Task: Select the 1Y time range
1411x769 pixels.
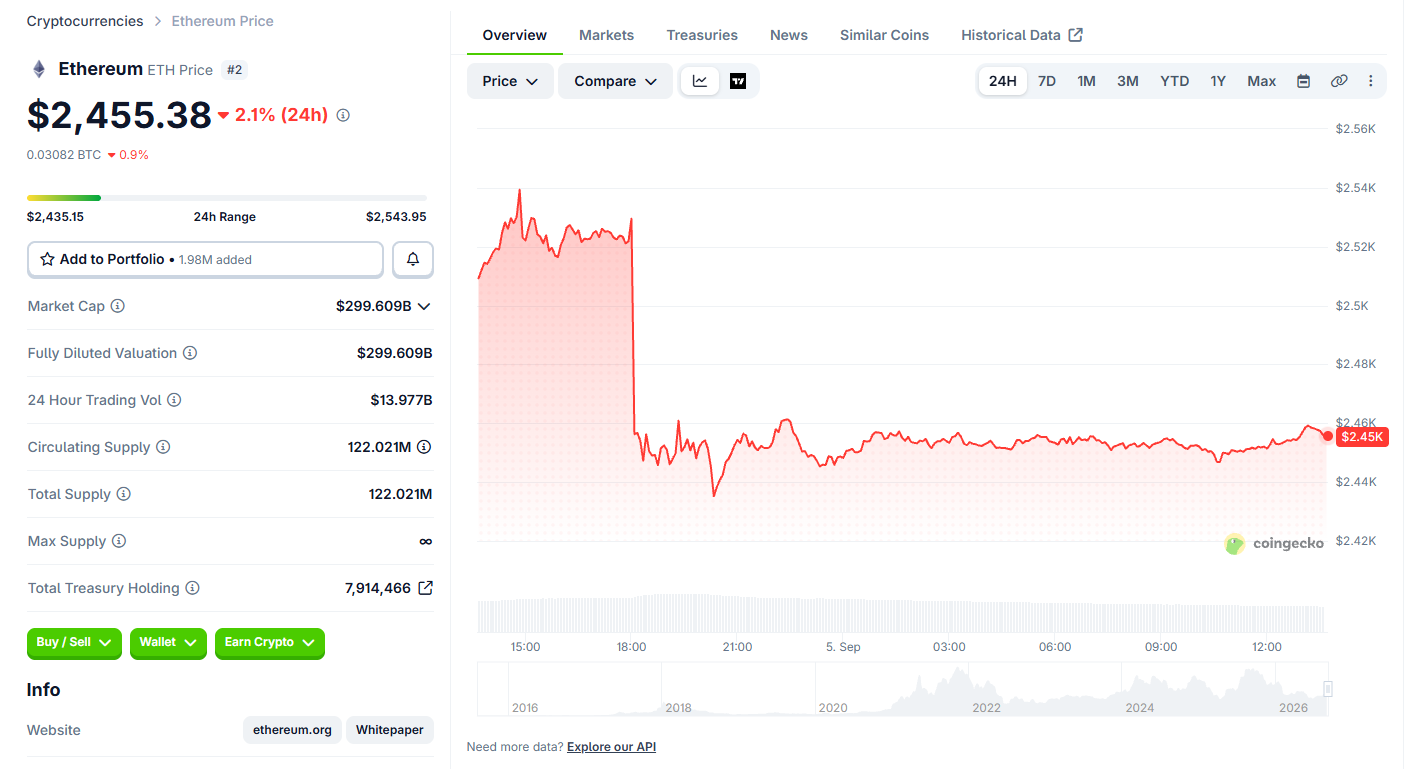Action: pos(1218,81)
